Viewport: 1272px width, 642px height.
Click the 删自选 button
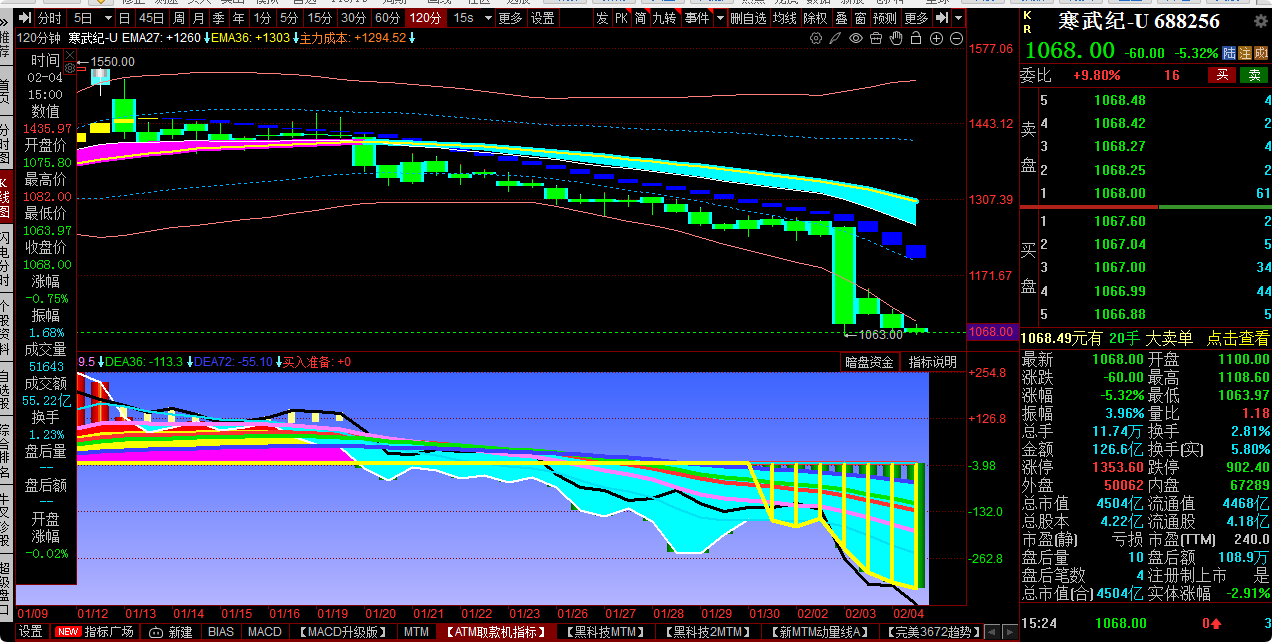(x=749, y=18)
